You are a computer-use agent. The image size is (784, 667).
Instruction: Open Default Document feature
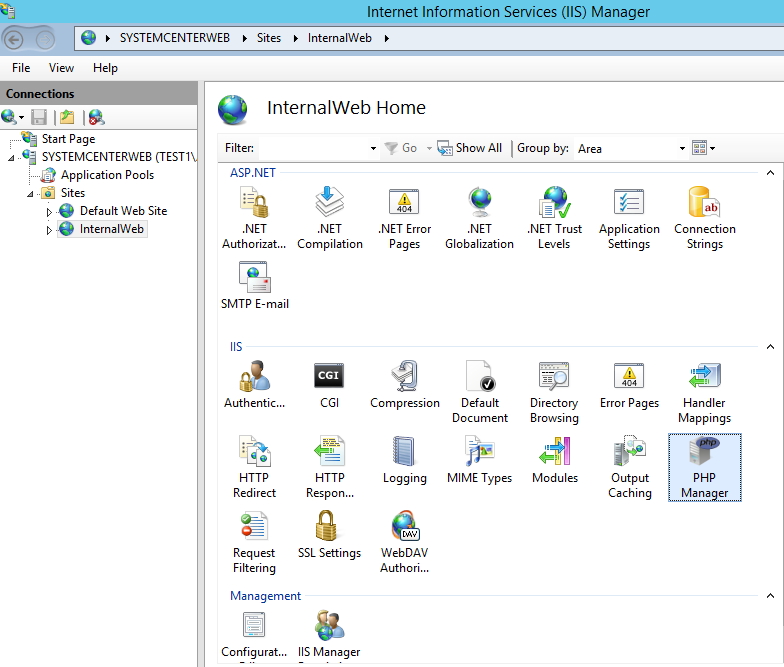[480, 392]
